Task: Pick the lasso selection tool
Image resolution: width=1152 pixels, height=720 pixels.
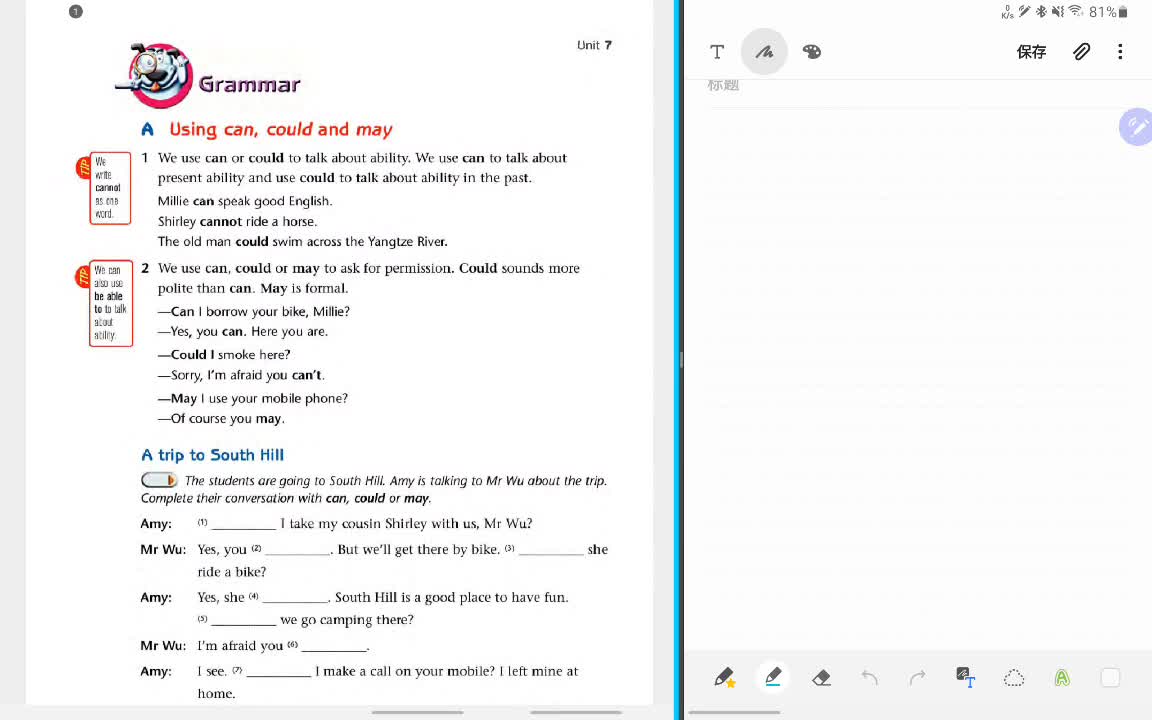Action: (1014, 677)
